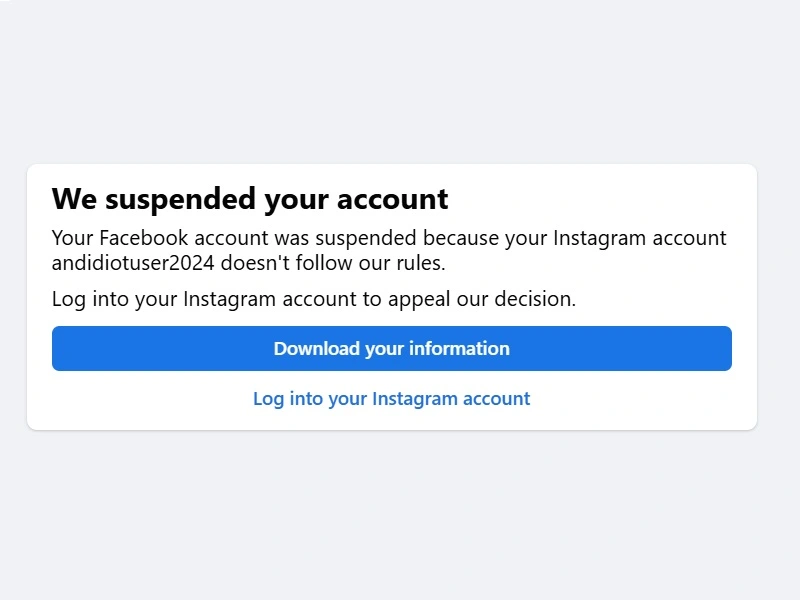Click the phrase doesn't follow our rules
Screen dimensions: 800x600
(333, 263)
